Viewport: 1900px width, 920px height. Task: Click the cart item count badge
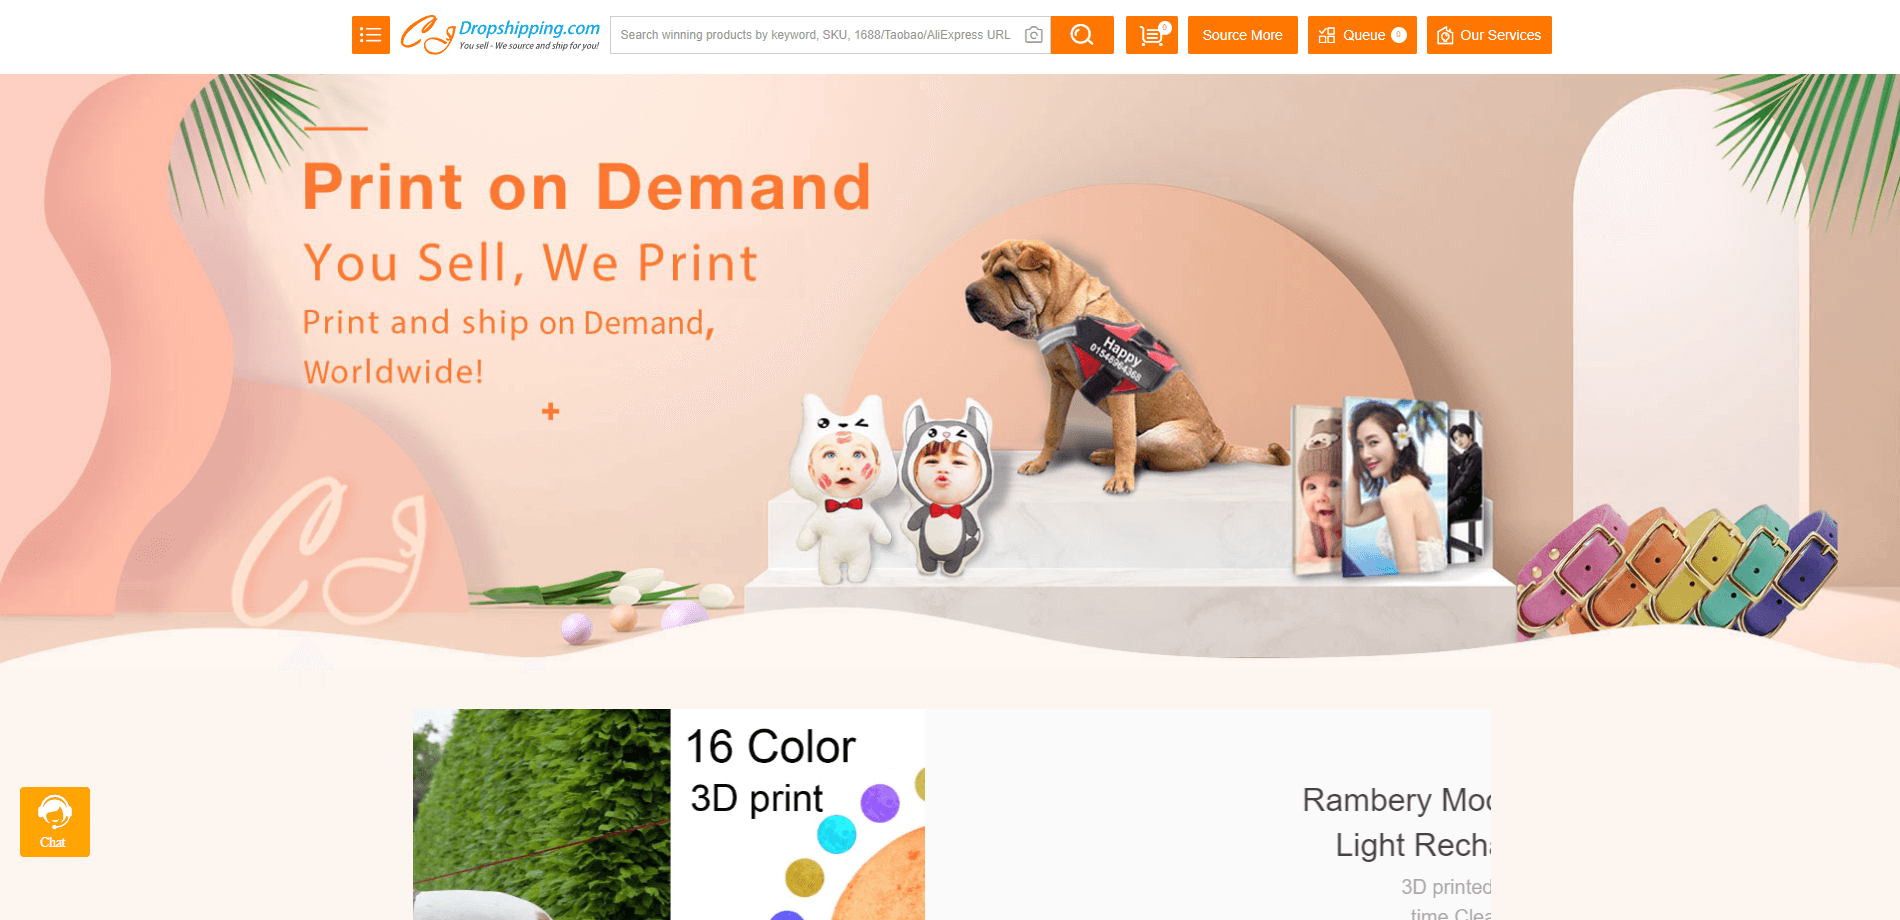[x=1165, y=28]
